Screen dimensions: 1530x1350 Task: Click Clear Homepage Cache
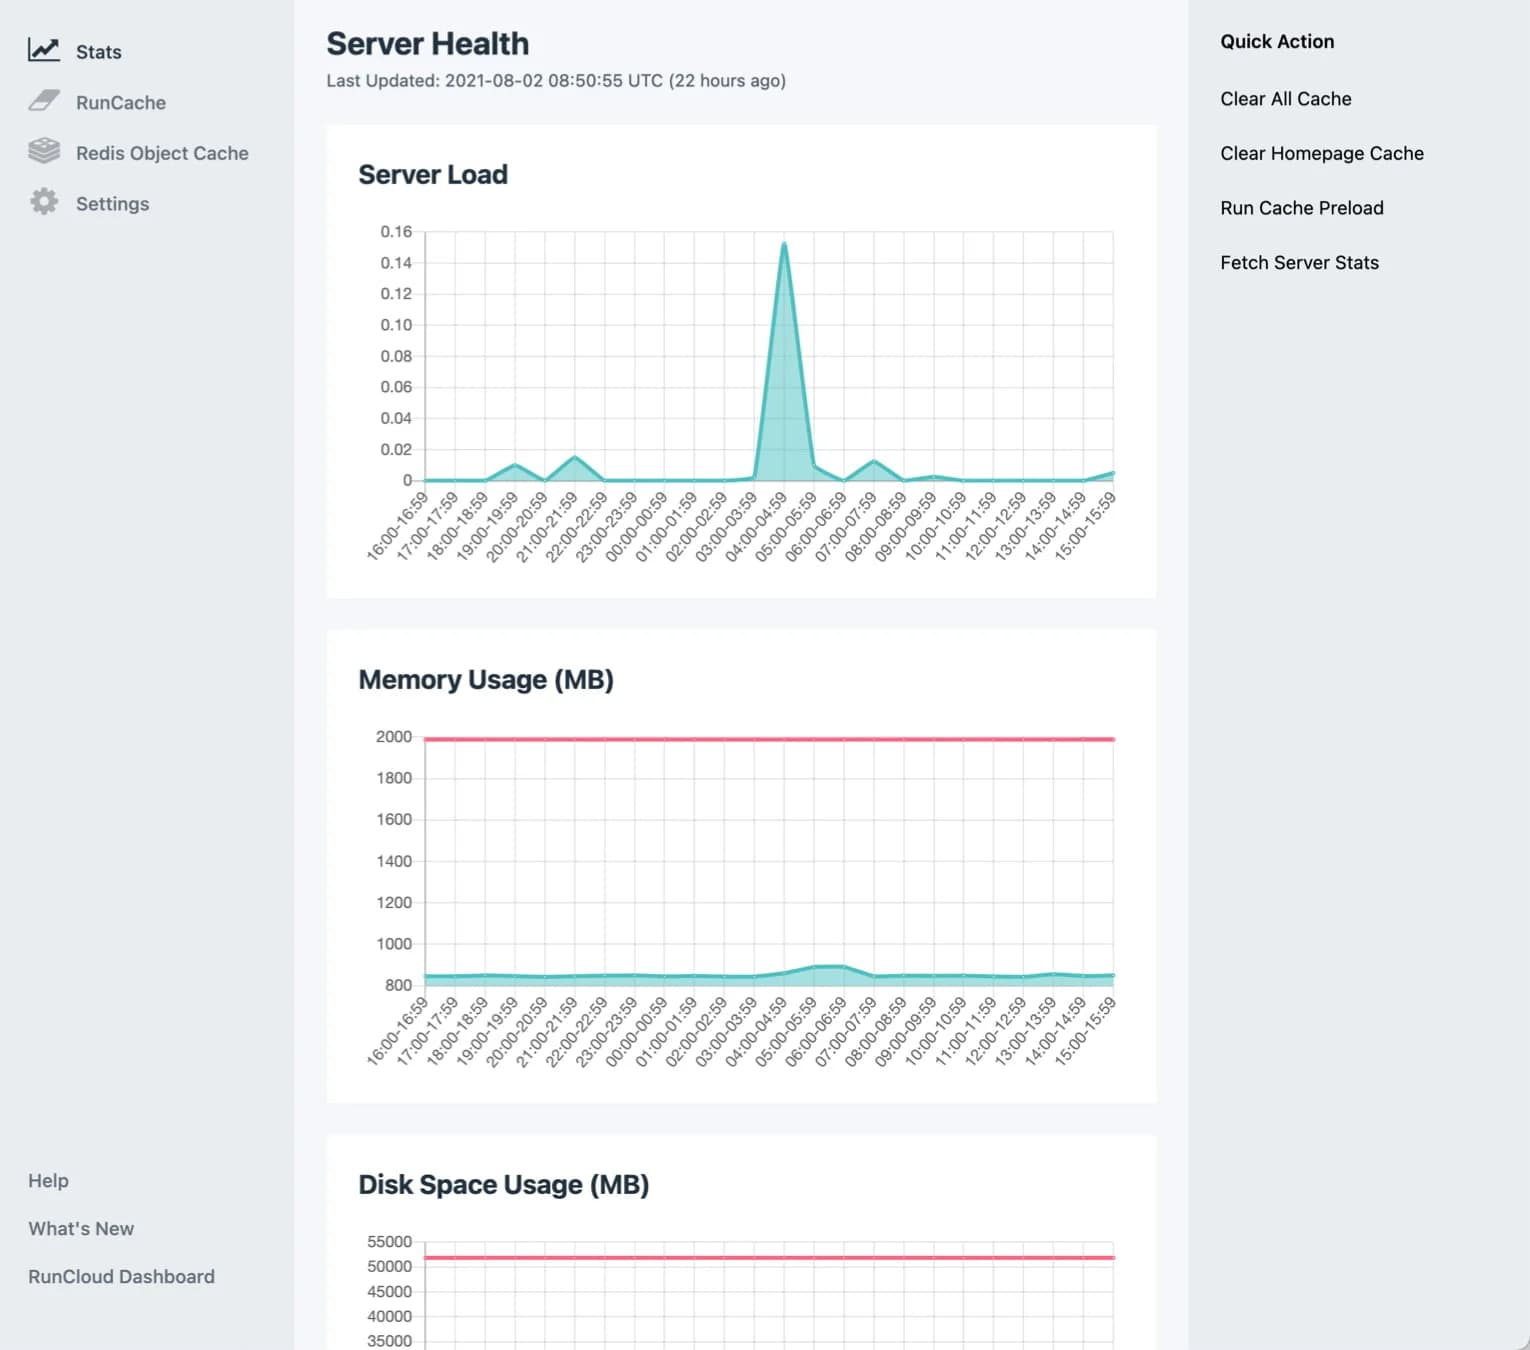pos(1321,153)
